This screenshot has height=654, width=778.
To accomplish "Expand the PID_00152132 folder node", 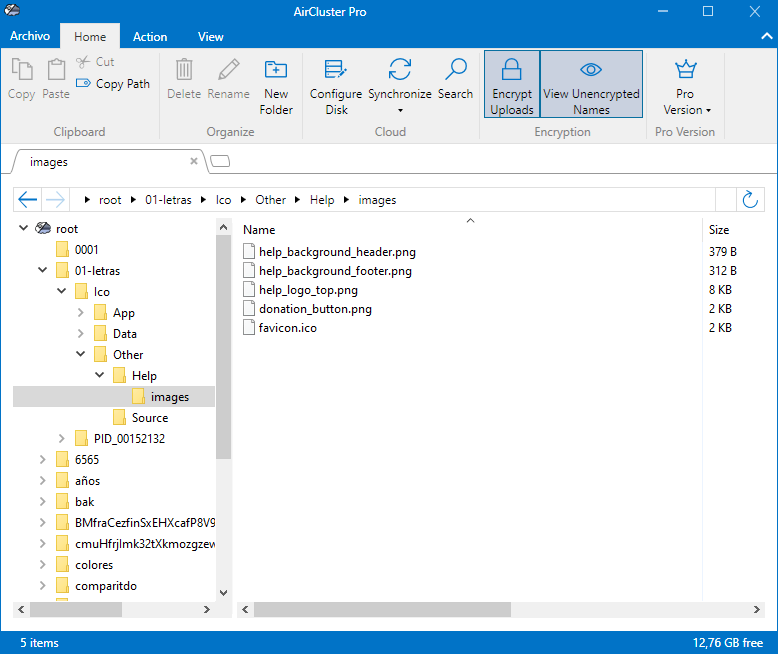I will pyautogui.click(x=61, y=439).
